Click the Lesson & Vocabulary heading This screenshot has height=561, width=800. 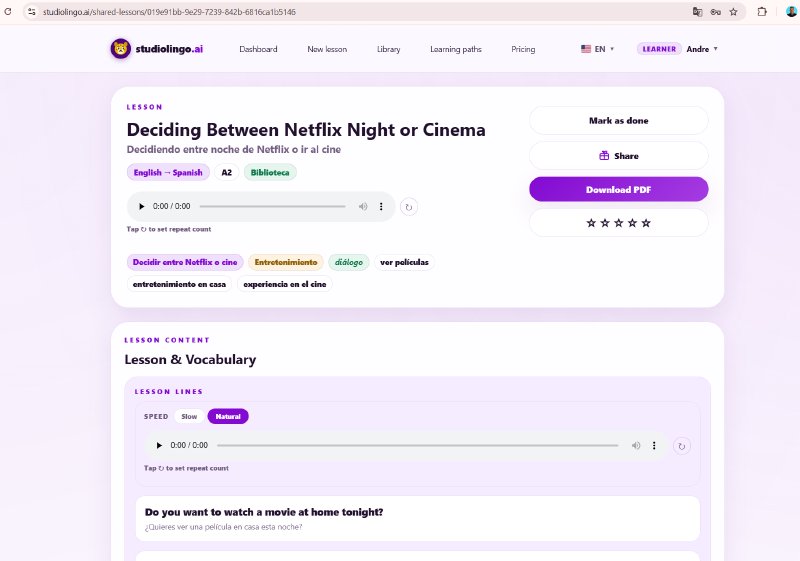click(x=190, y=360)
